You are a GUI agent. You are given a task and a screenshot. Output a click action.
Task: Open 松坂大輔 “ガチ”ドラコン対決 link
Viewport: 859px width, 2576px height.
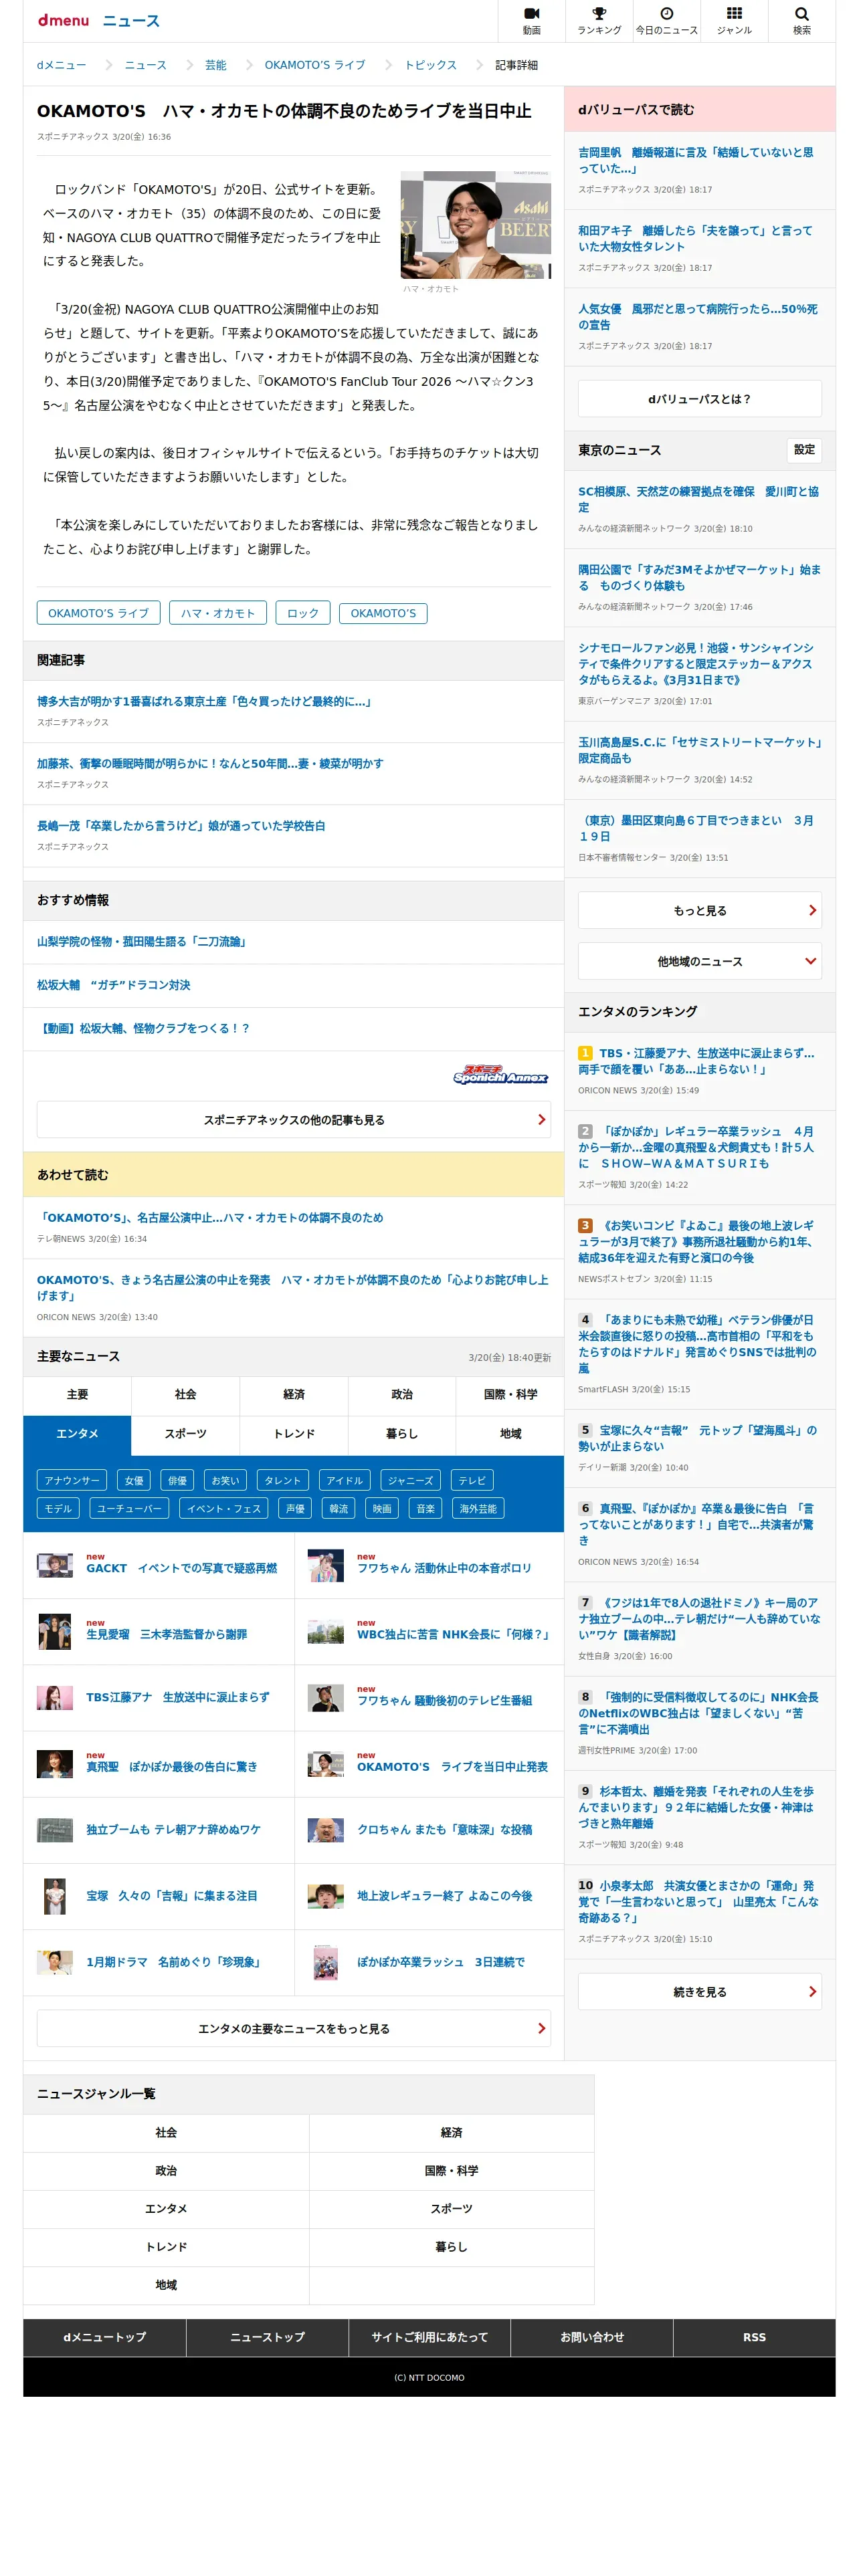(113, 985)
